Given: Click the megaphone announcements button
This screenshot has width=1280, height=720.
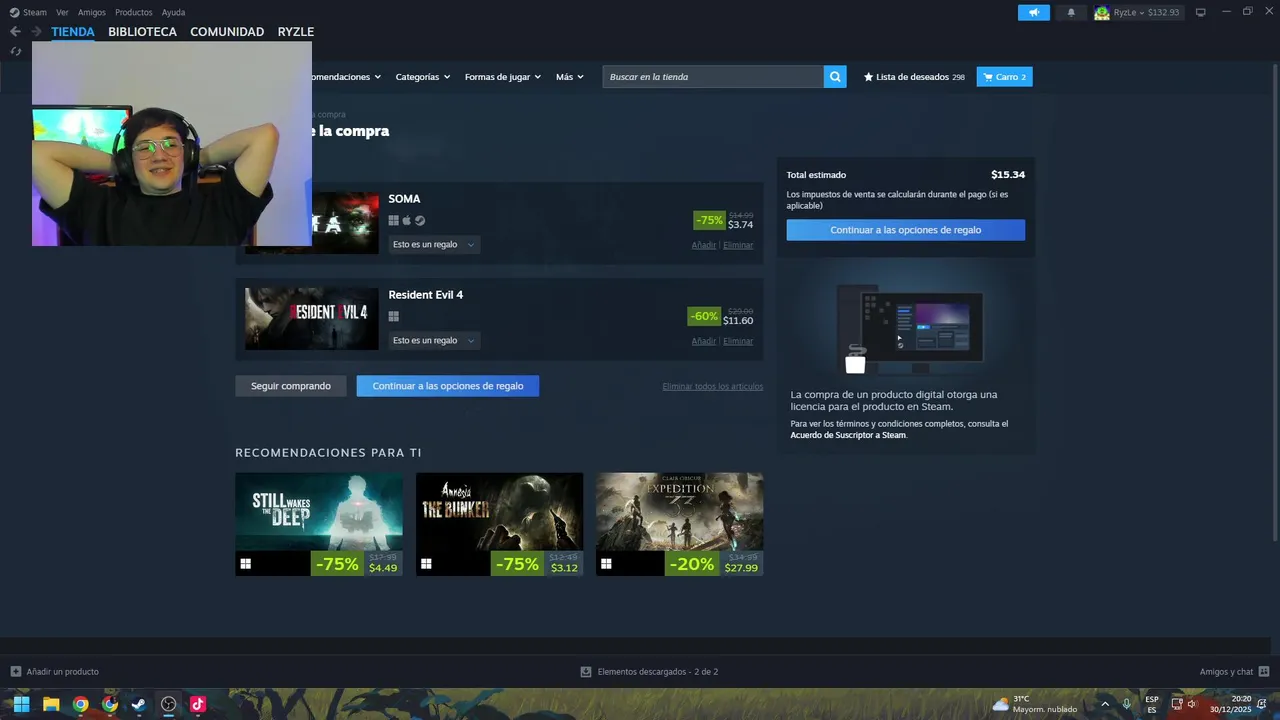Looking at the screenshot, I should (1034, 12).
